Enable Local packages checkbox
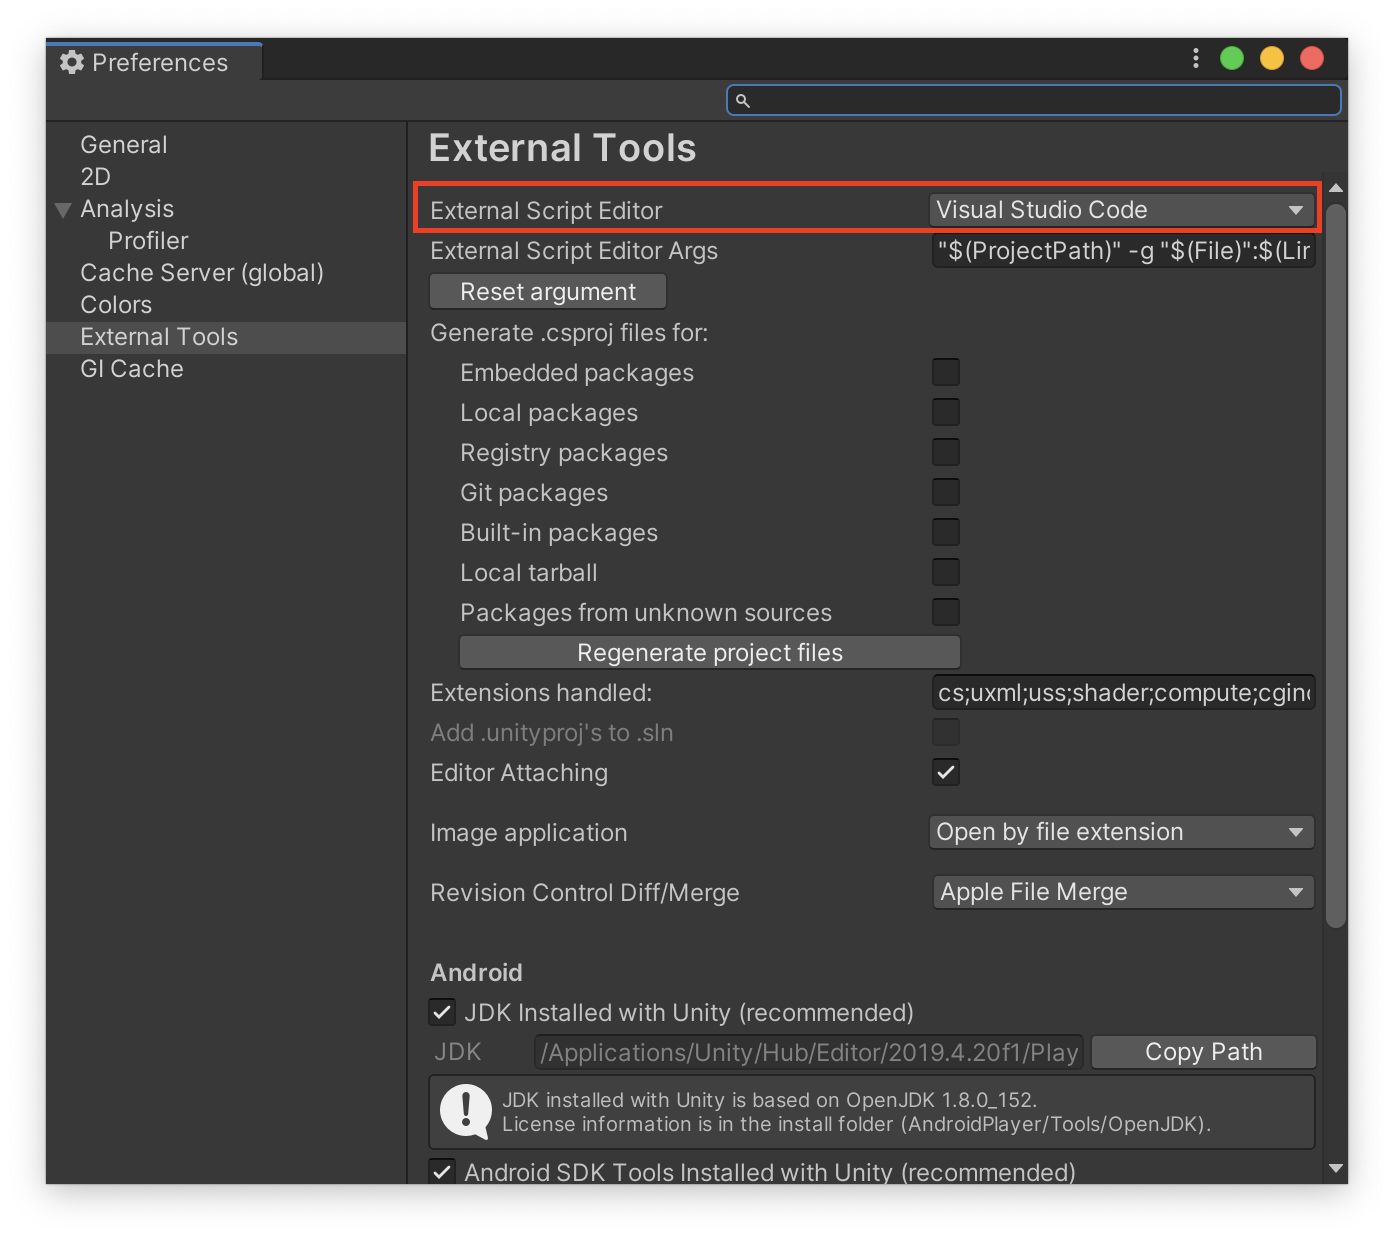Viewport: 1394px width, 1238px height. tap(946, 412)
